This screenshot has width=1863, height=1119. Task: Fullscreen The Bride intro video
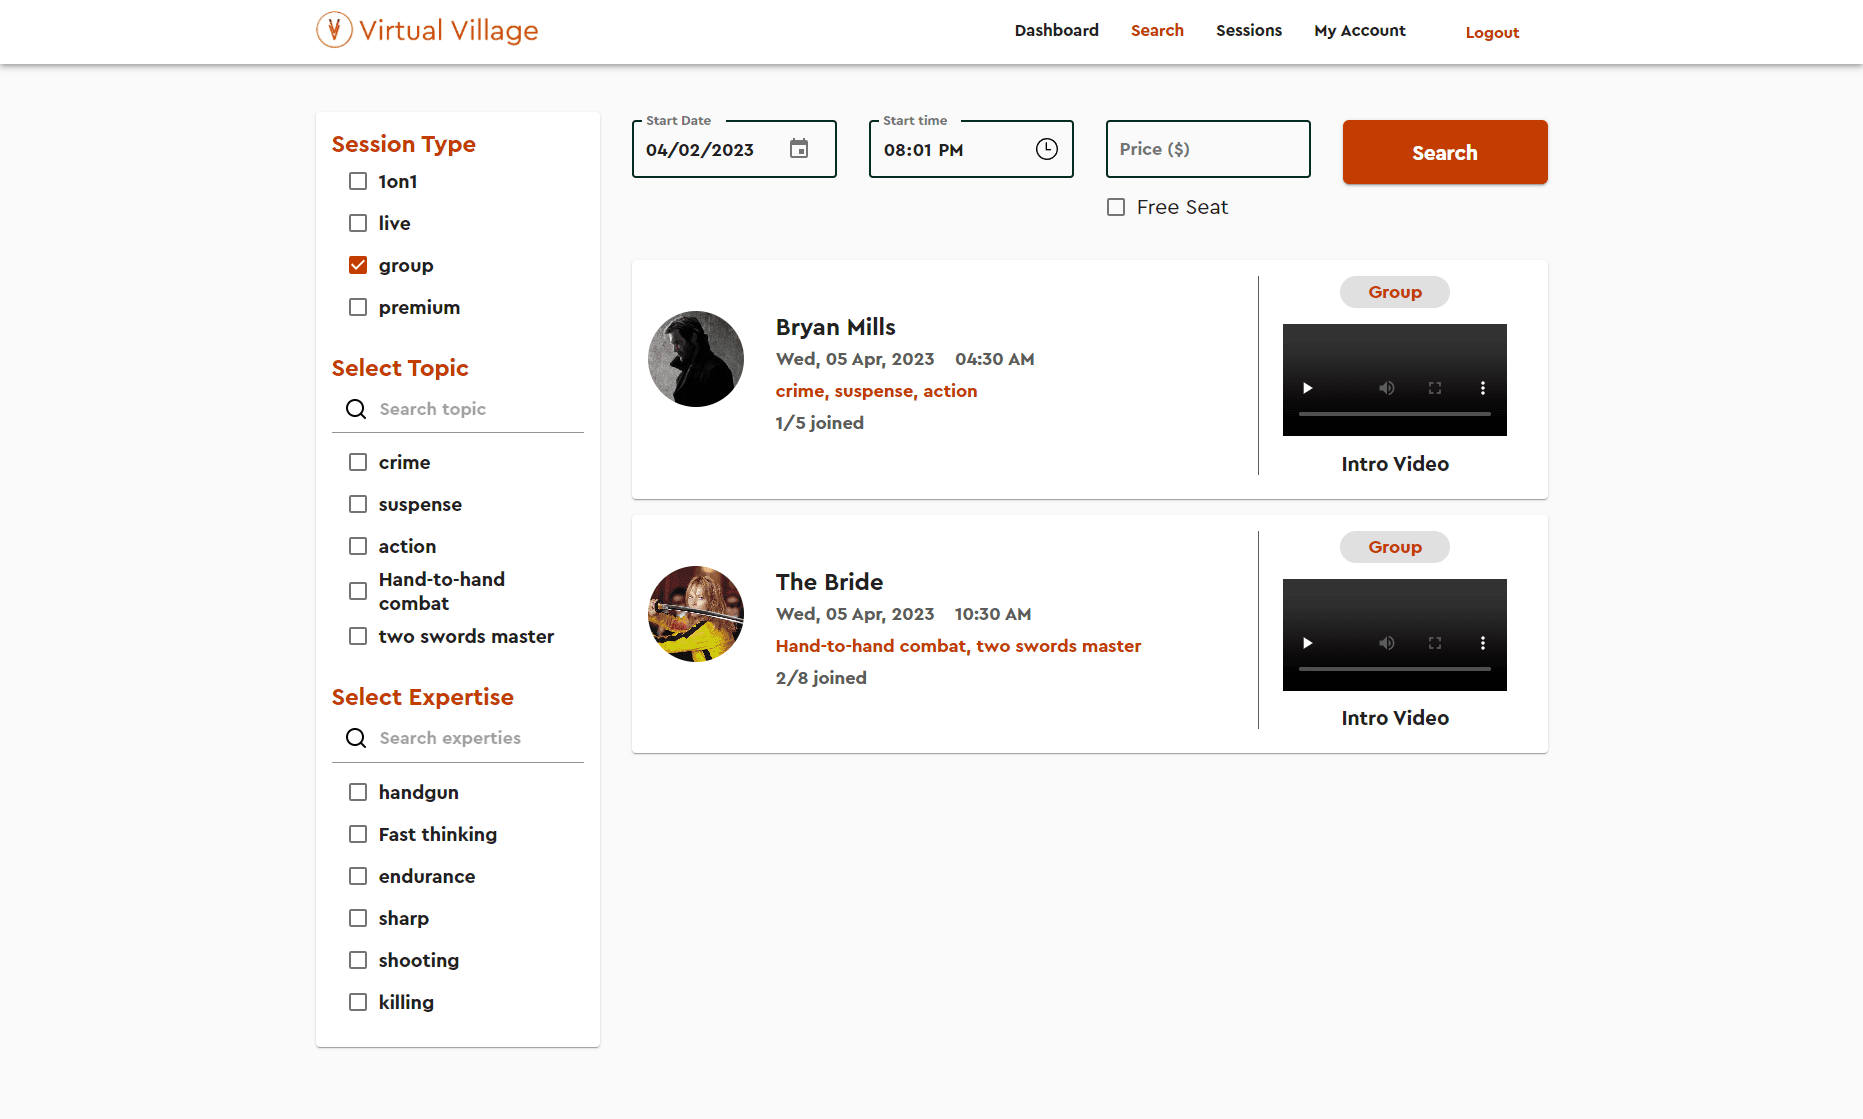[x=1435, y=643]
